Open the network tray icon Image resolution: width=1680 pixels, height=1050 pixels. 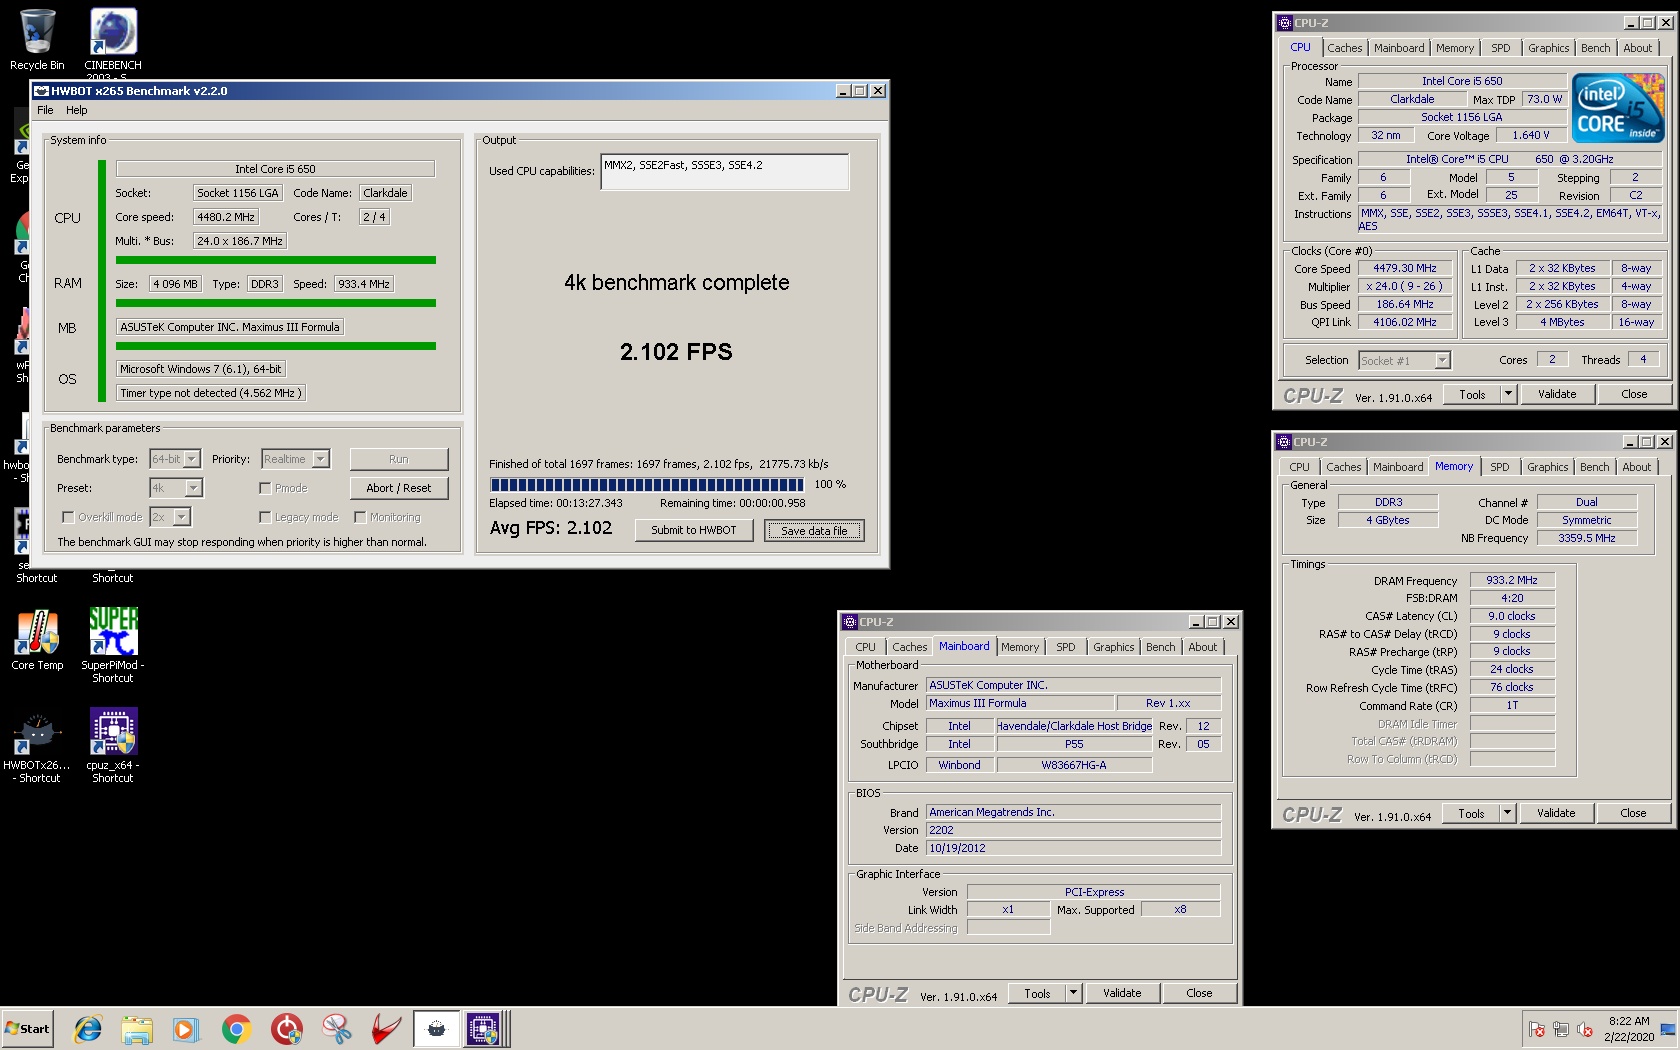1561,1029
